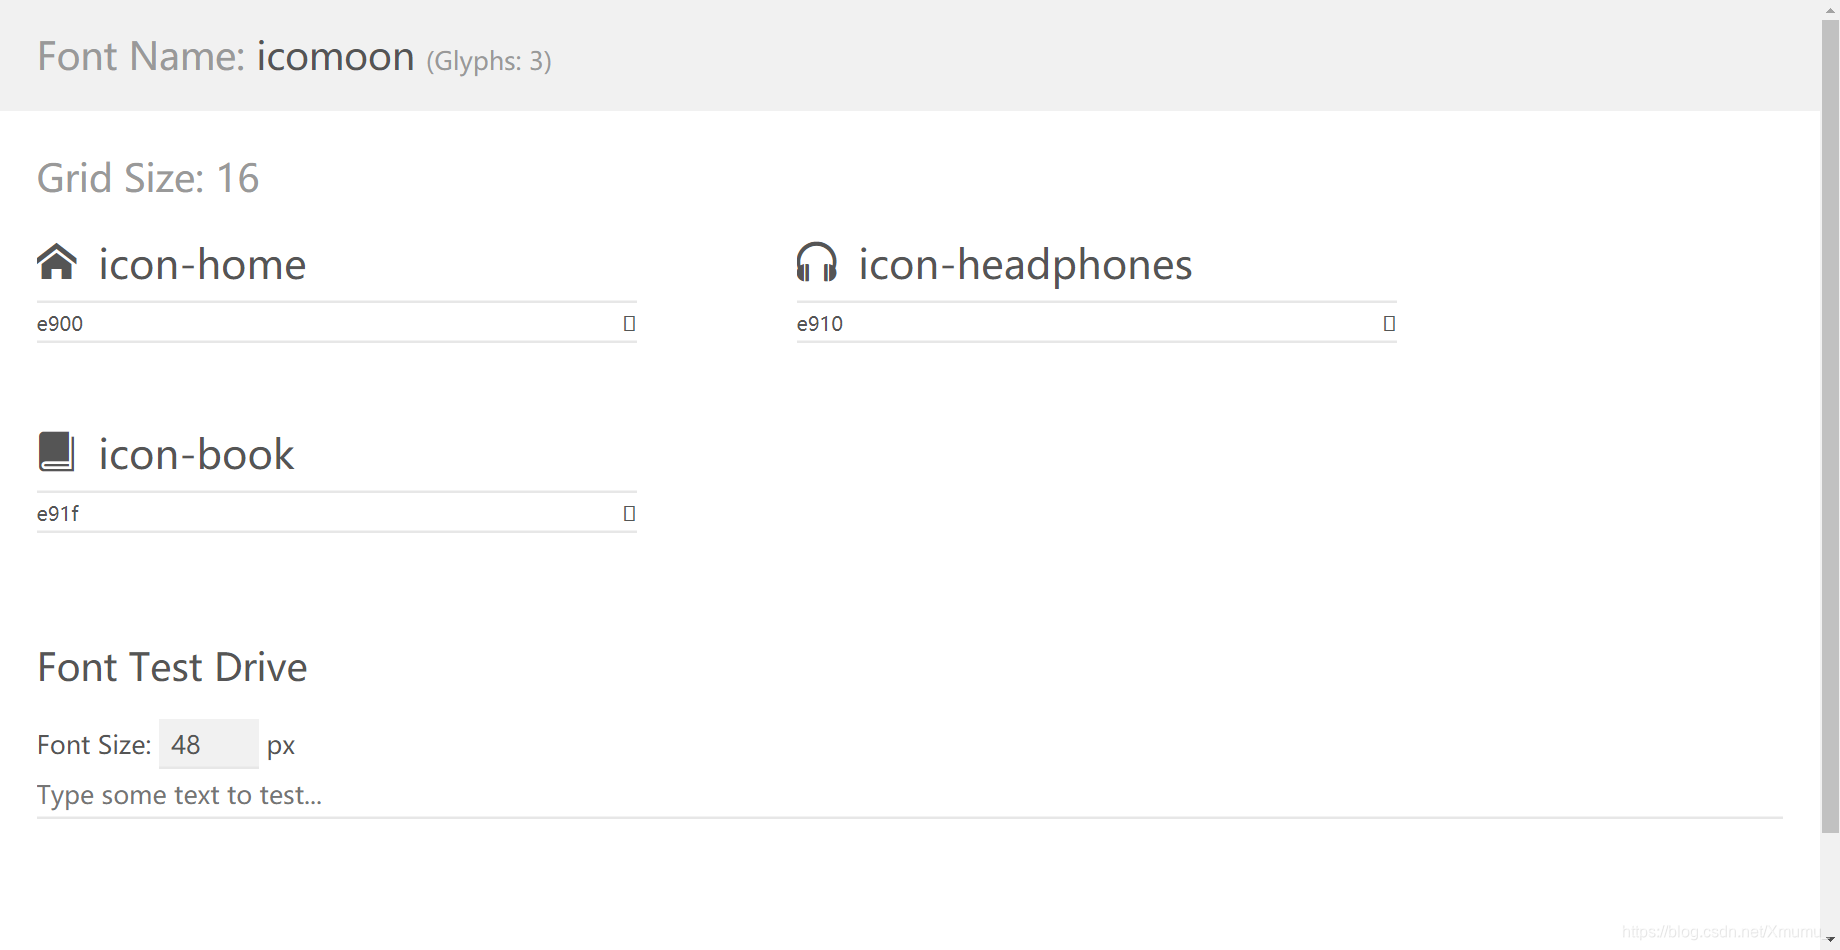Click the 'Type some text to test...' box
The width and height of the screenshot is (1840, 950).
pos(910,795)
